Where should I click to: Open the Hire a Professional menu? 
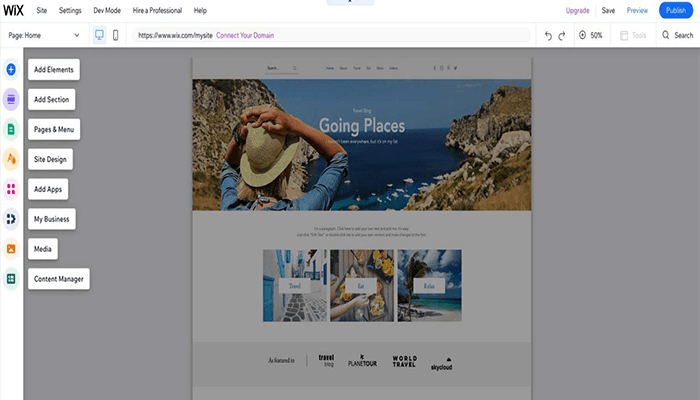[x=157, y=10]
